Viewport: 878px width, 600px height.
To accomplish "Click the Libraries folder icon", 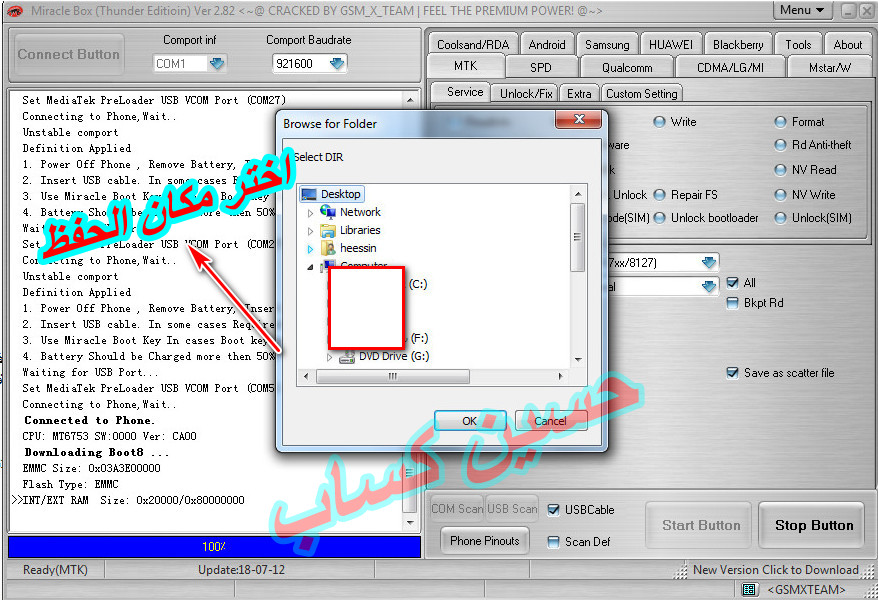I will point(328,230).
